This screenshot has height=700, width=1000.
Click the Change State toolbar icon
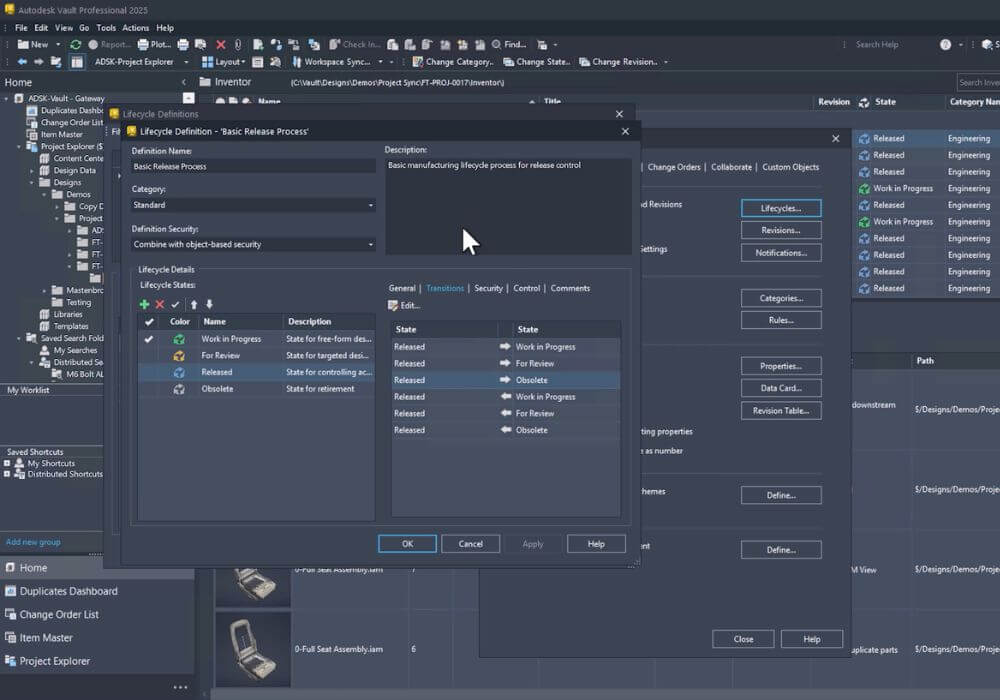pos(509,62)
